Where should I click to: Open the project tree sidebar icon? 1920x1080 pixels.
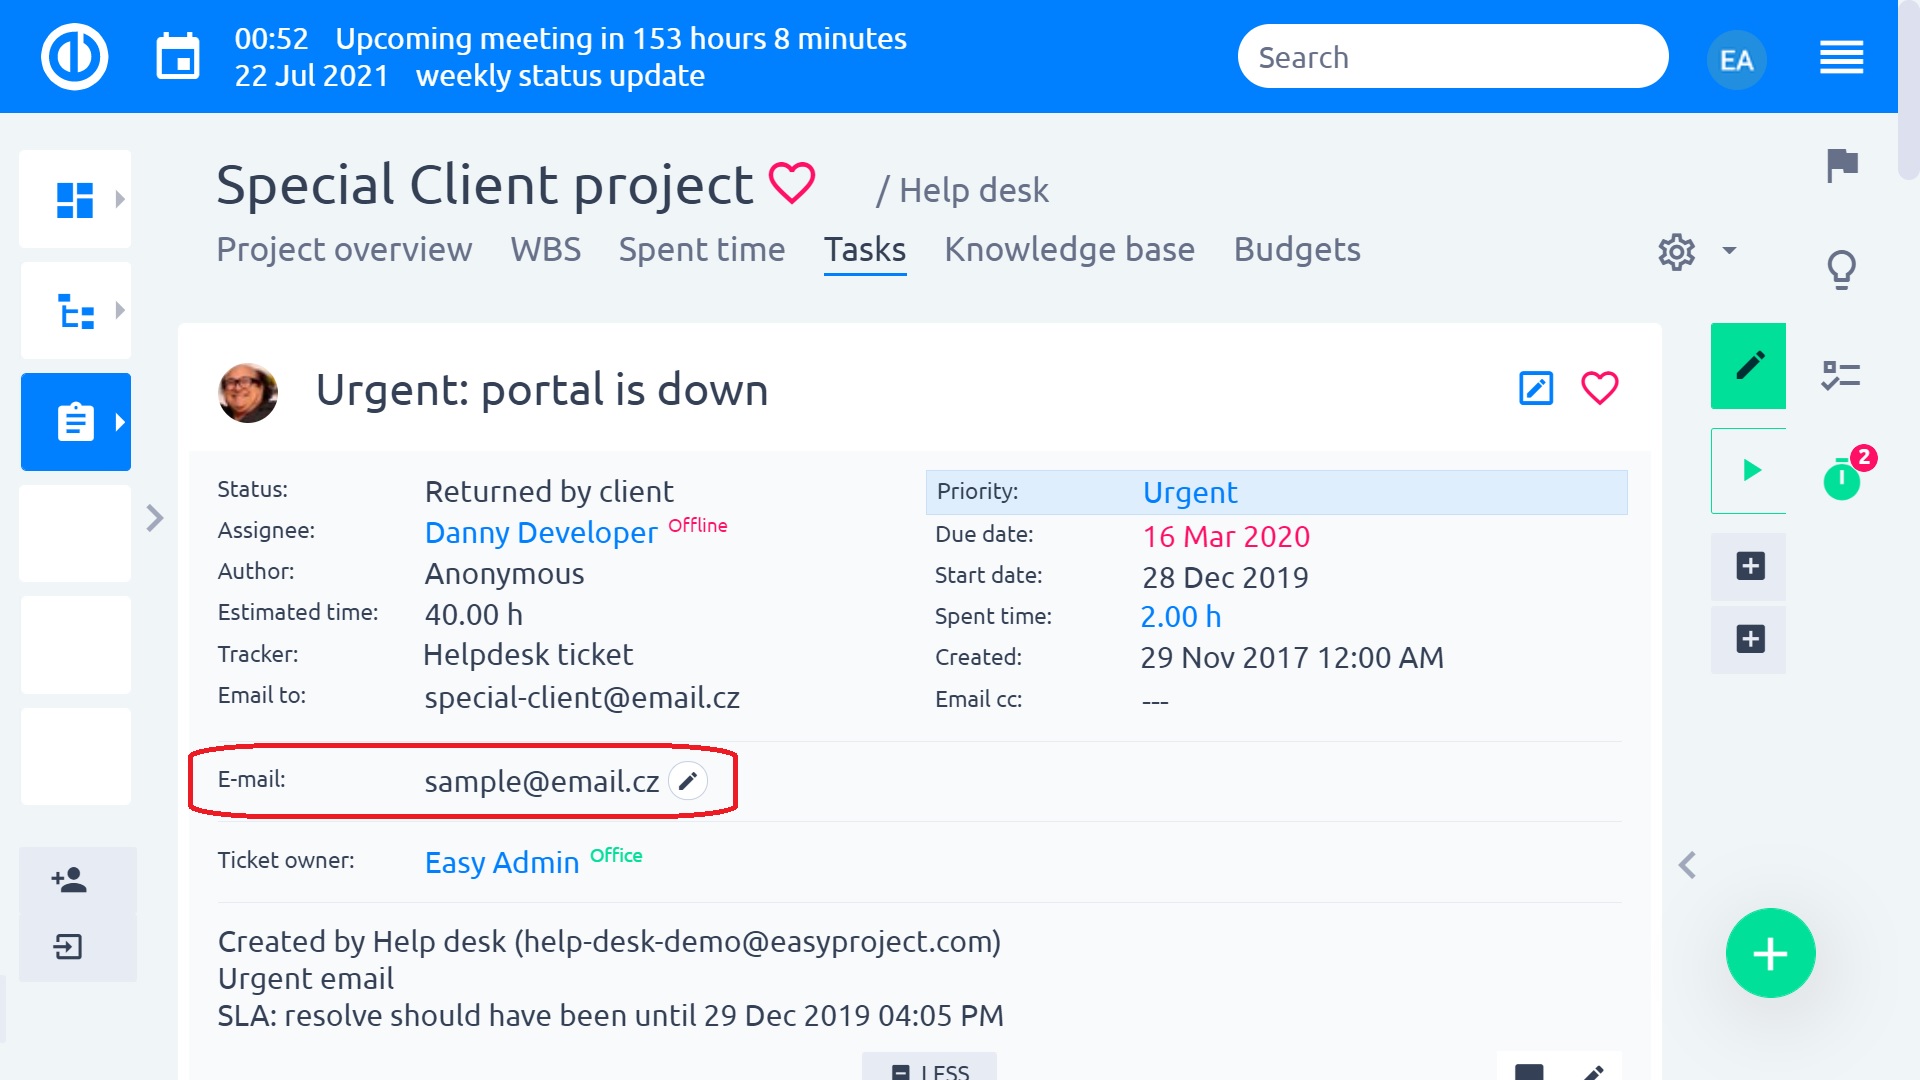tap(75, 311)
